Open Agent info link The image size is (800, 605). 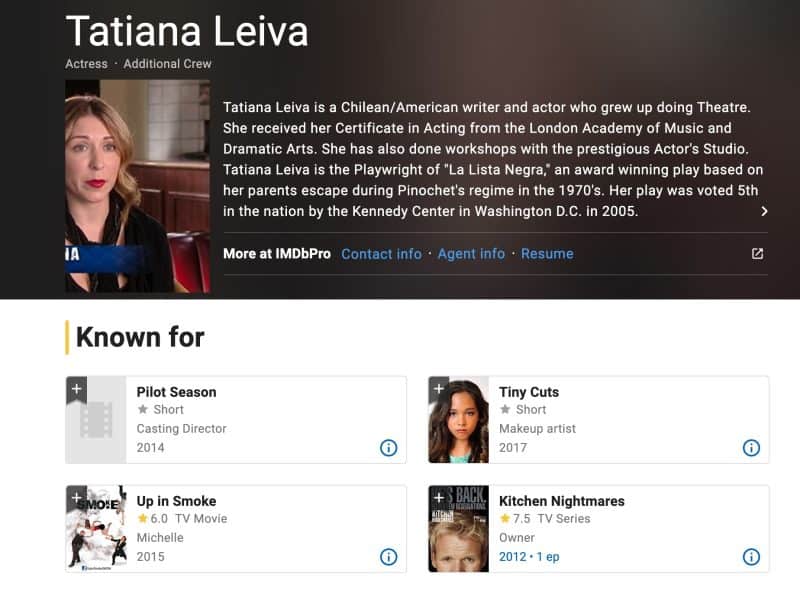(471, 254)
